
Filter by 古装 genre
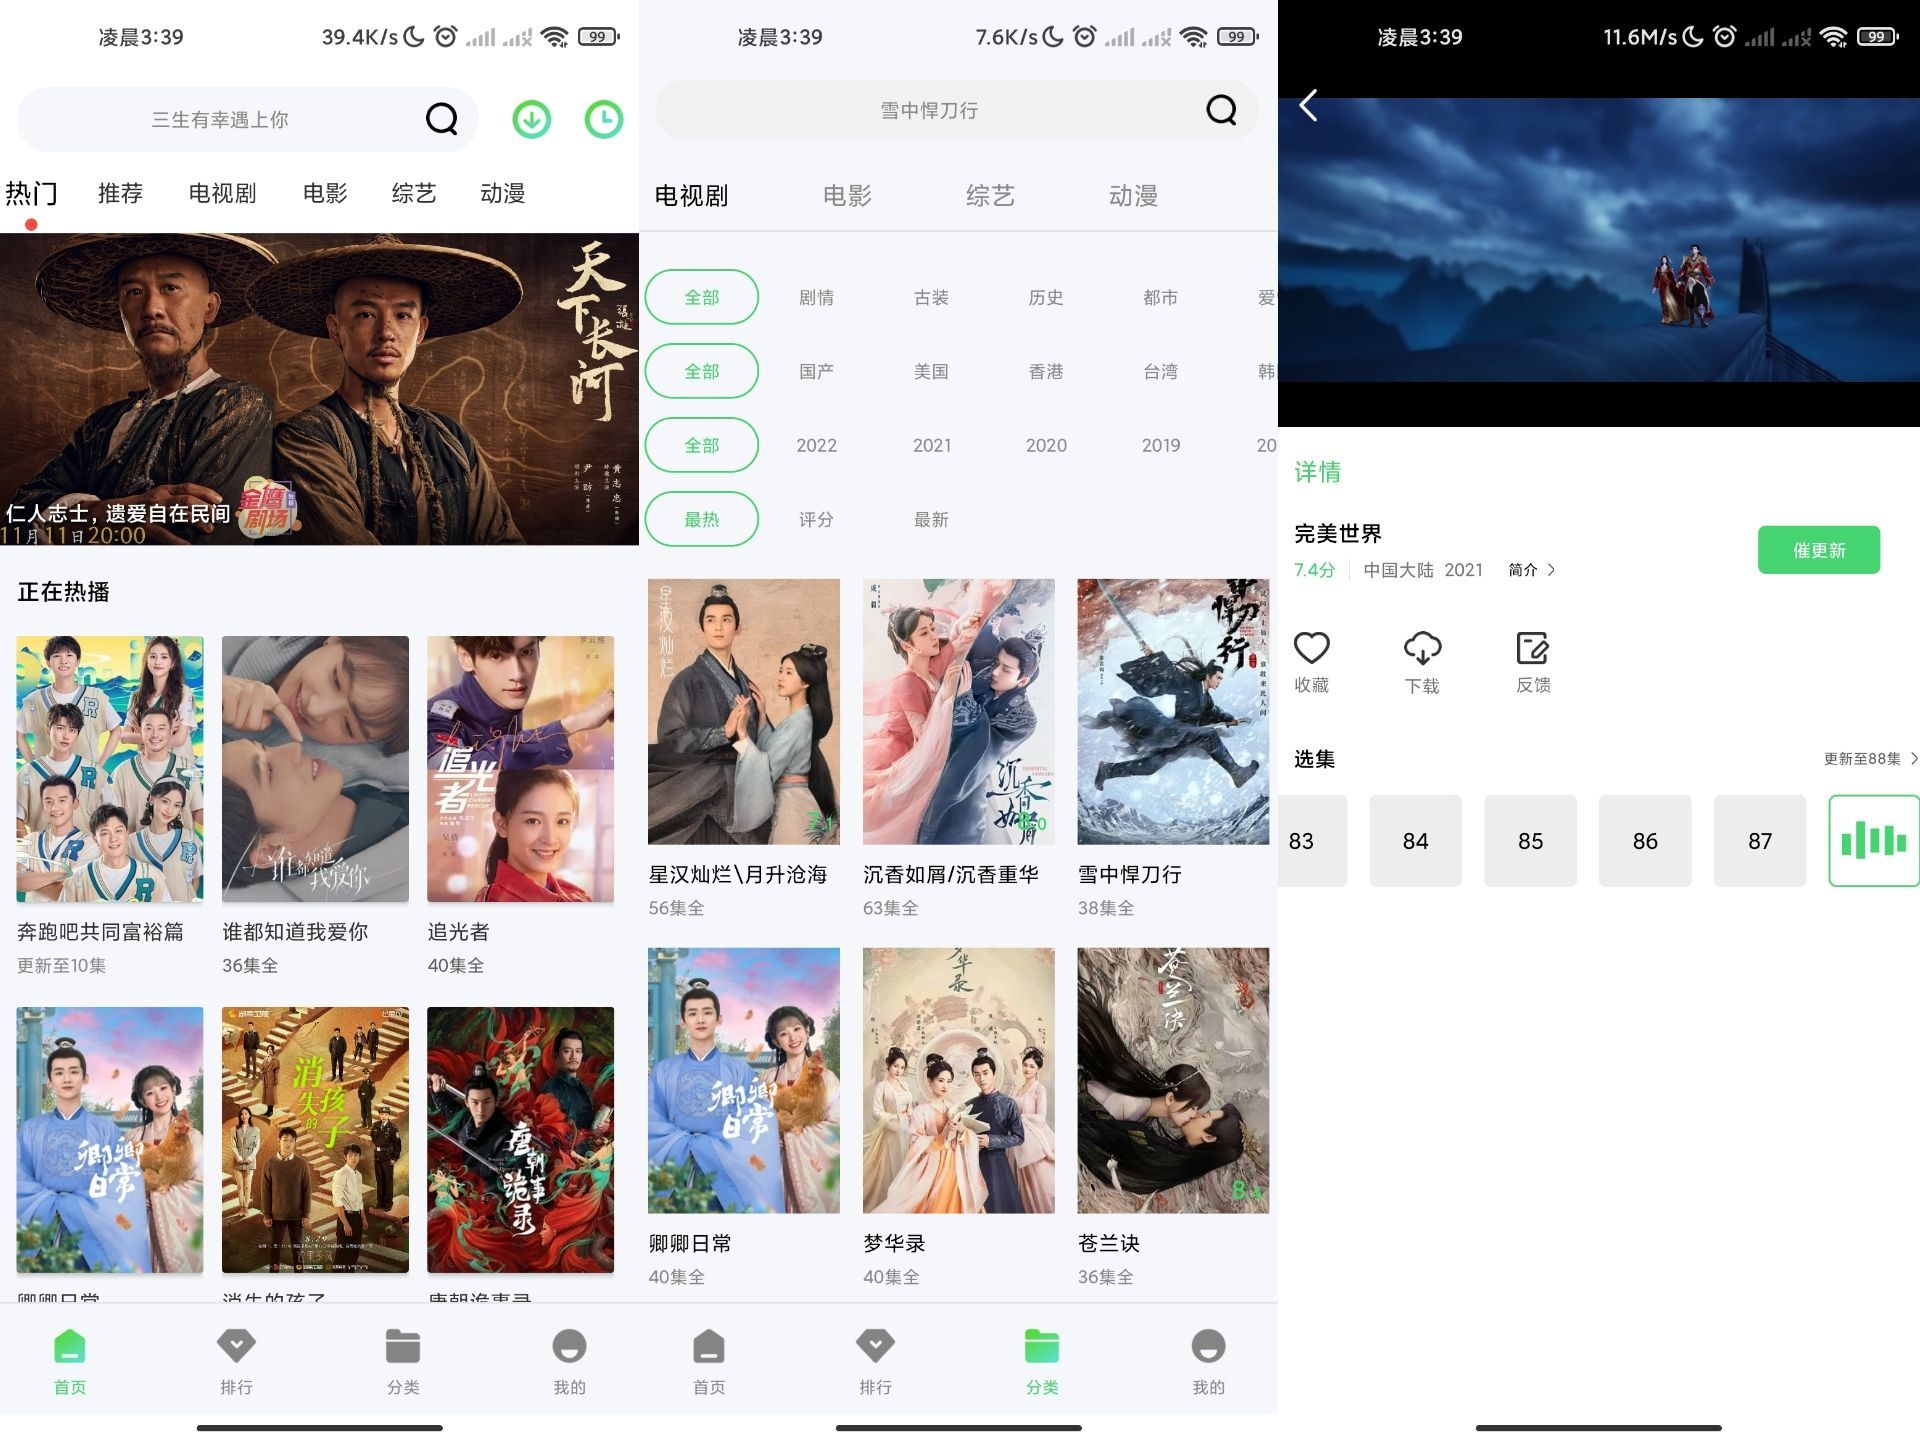click(x=931, y=297)
